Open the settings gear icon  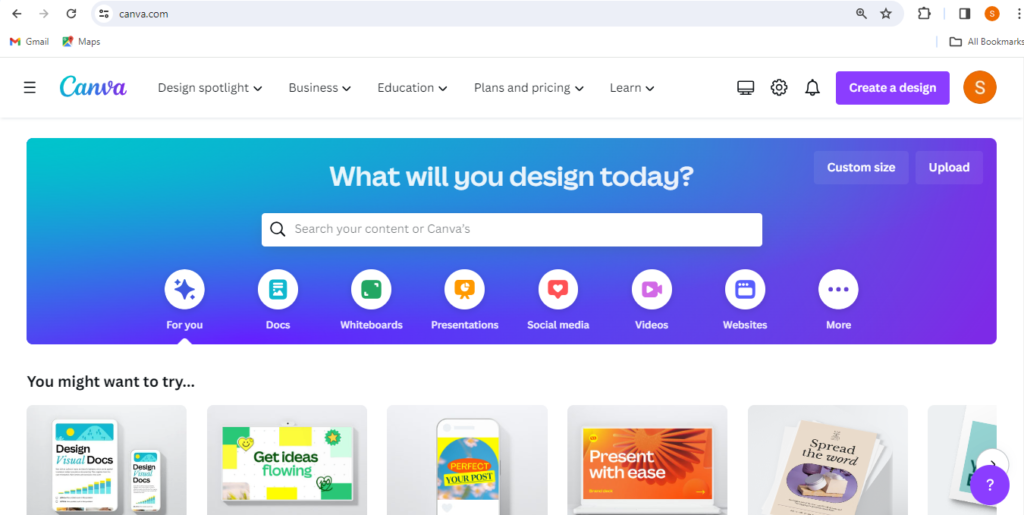point(779,87)
